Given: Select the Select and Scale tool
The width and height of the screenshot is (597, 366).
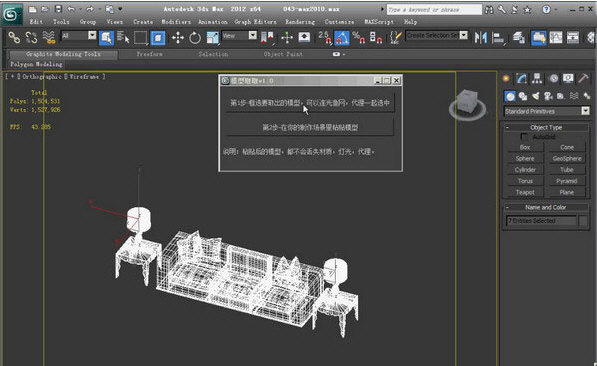Looking at the screenshot, I should (212, 37).
